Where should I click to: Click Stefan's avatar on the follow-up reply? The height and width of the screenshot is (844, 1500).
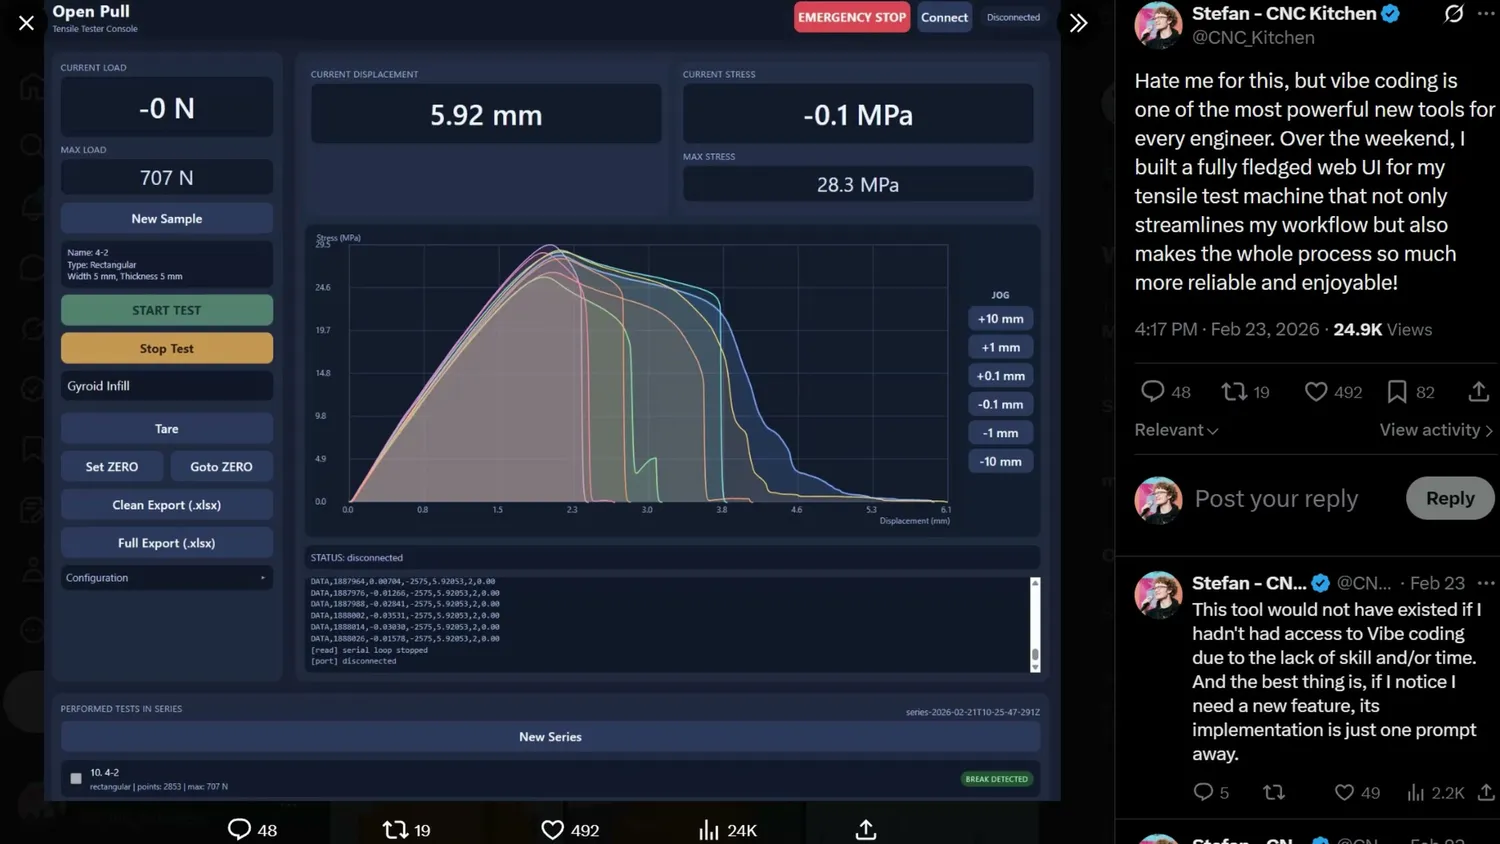tap(1158, 595)
